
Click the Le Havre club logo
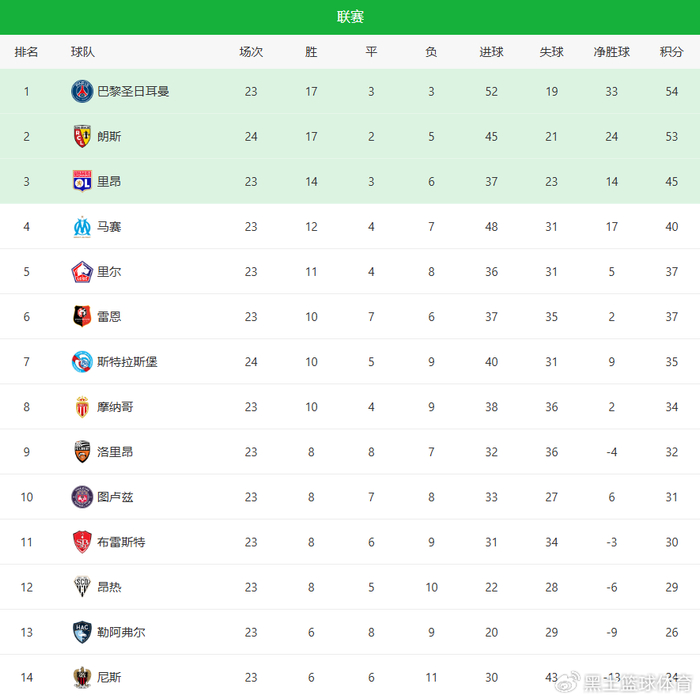click(82, 632)
